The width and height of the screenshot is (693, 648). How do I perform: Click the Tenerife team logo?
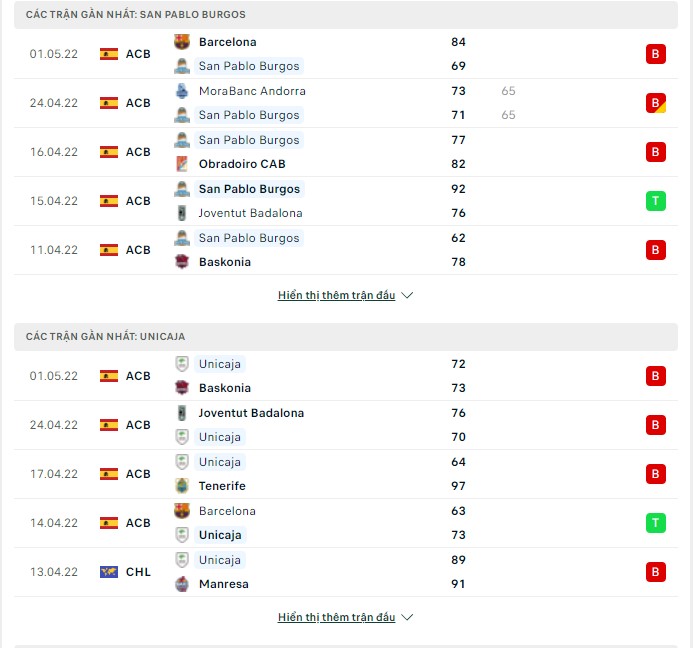(182, 486)
